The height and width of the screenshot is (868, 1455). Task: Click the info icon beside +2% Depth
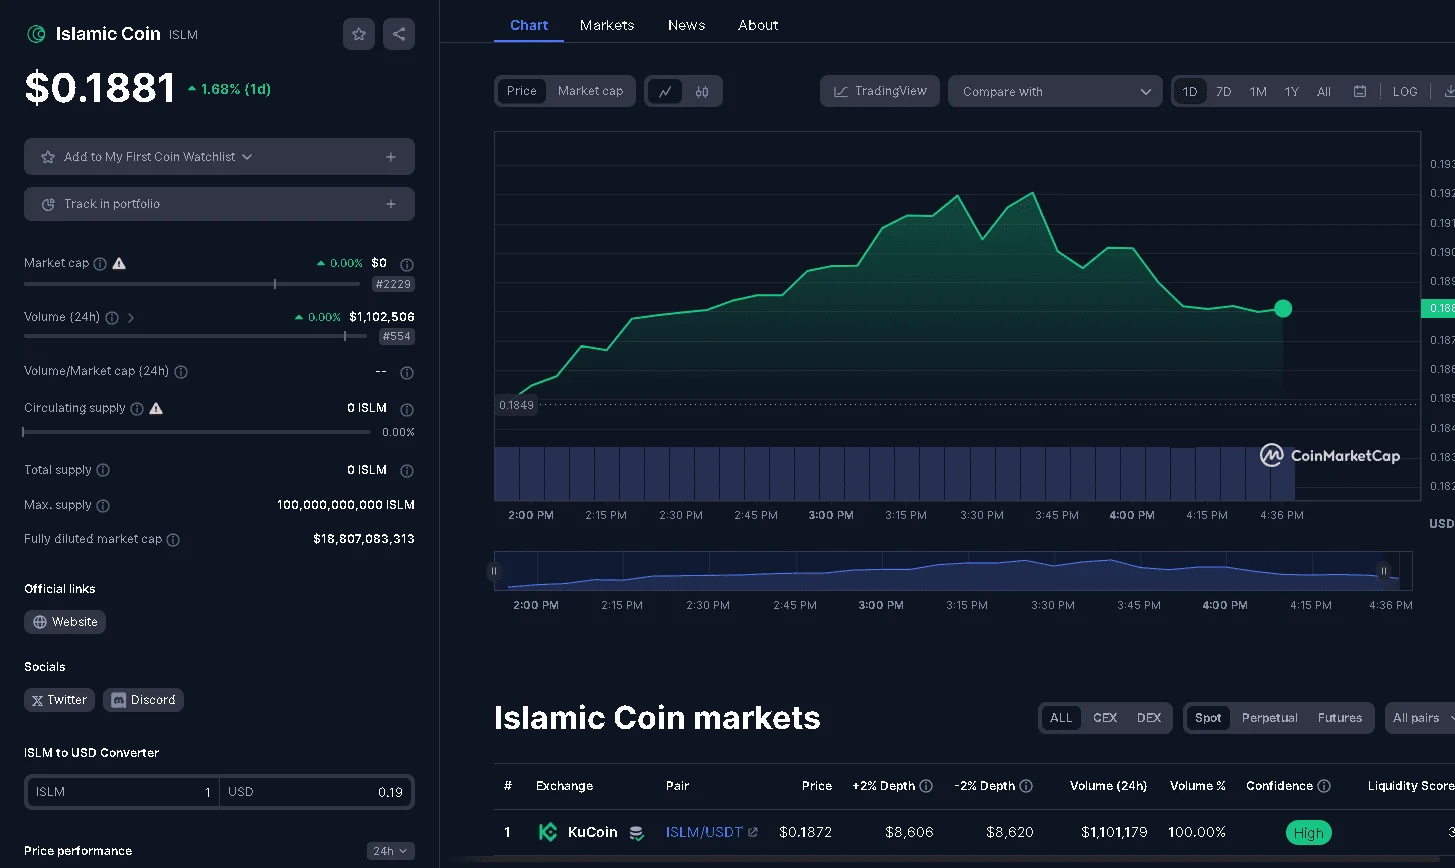point(926,786)
